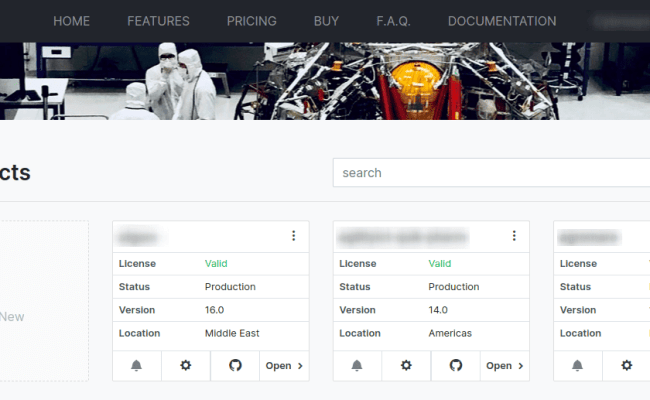Open the F.A.Q. page
Viewport: 650px width, 400px height.
[x=393, y=21]
